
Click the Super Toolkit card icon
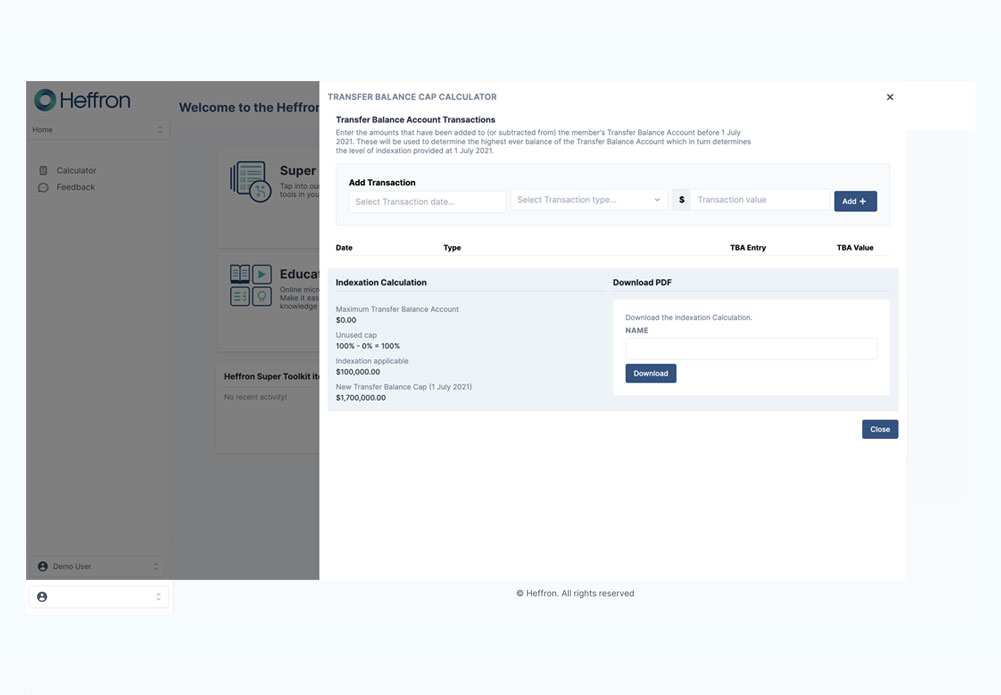click(250, 181)
